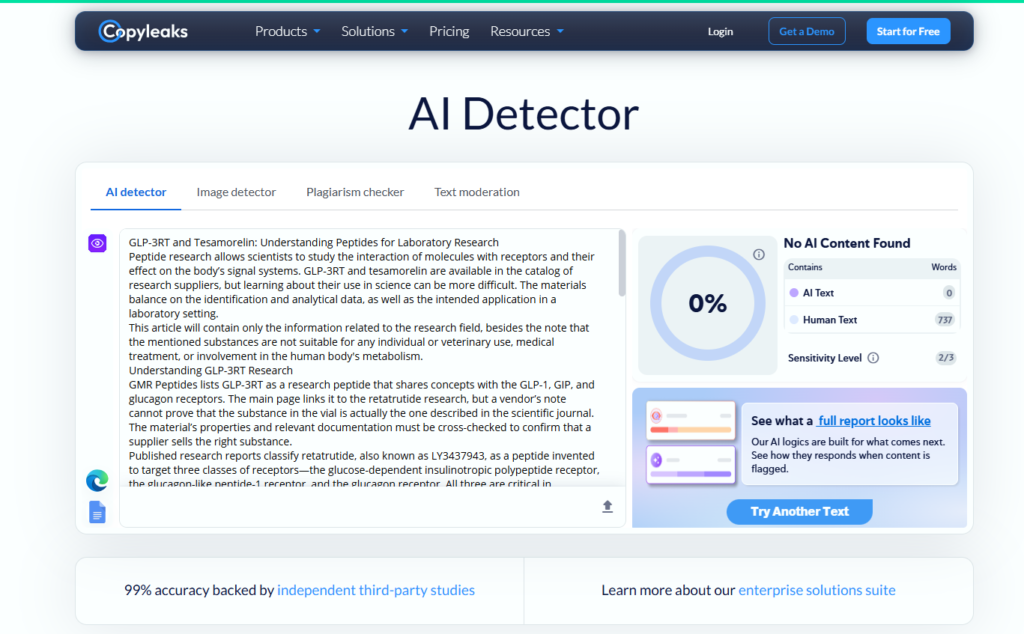The width and height of the screenshot is (1024, 634).
Task: Click the purple eye icon beside text box
Action: click(97, 244)
